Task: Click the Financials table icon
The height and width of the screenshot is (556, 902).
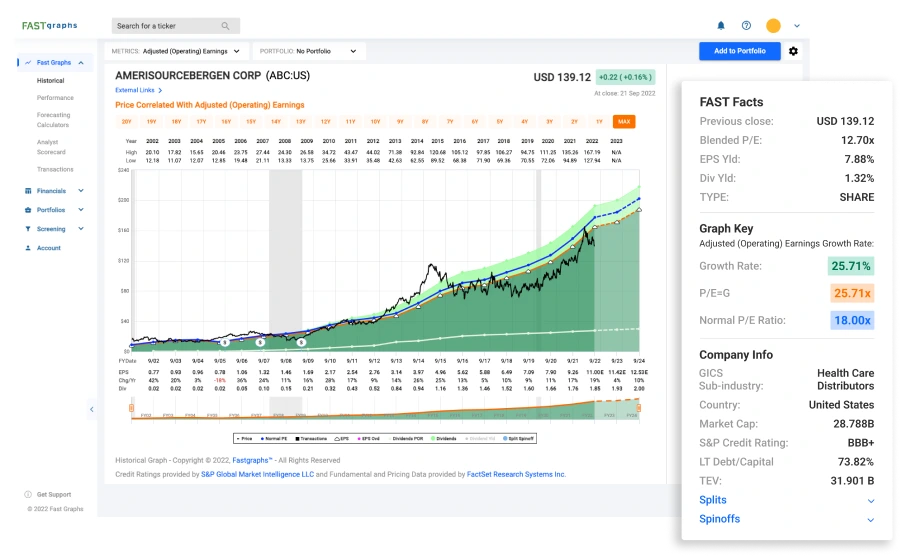Action: (28, 191)
